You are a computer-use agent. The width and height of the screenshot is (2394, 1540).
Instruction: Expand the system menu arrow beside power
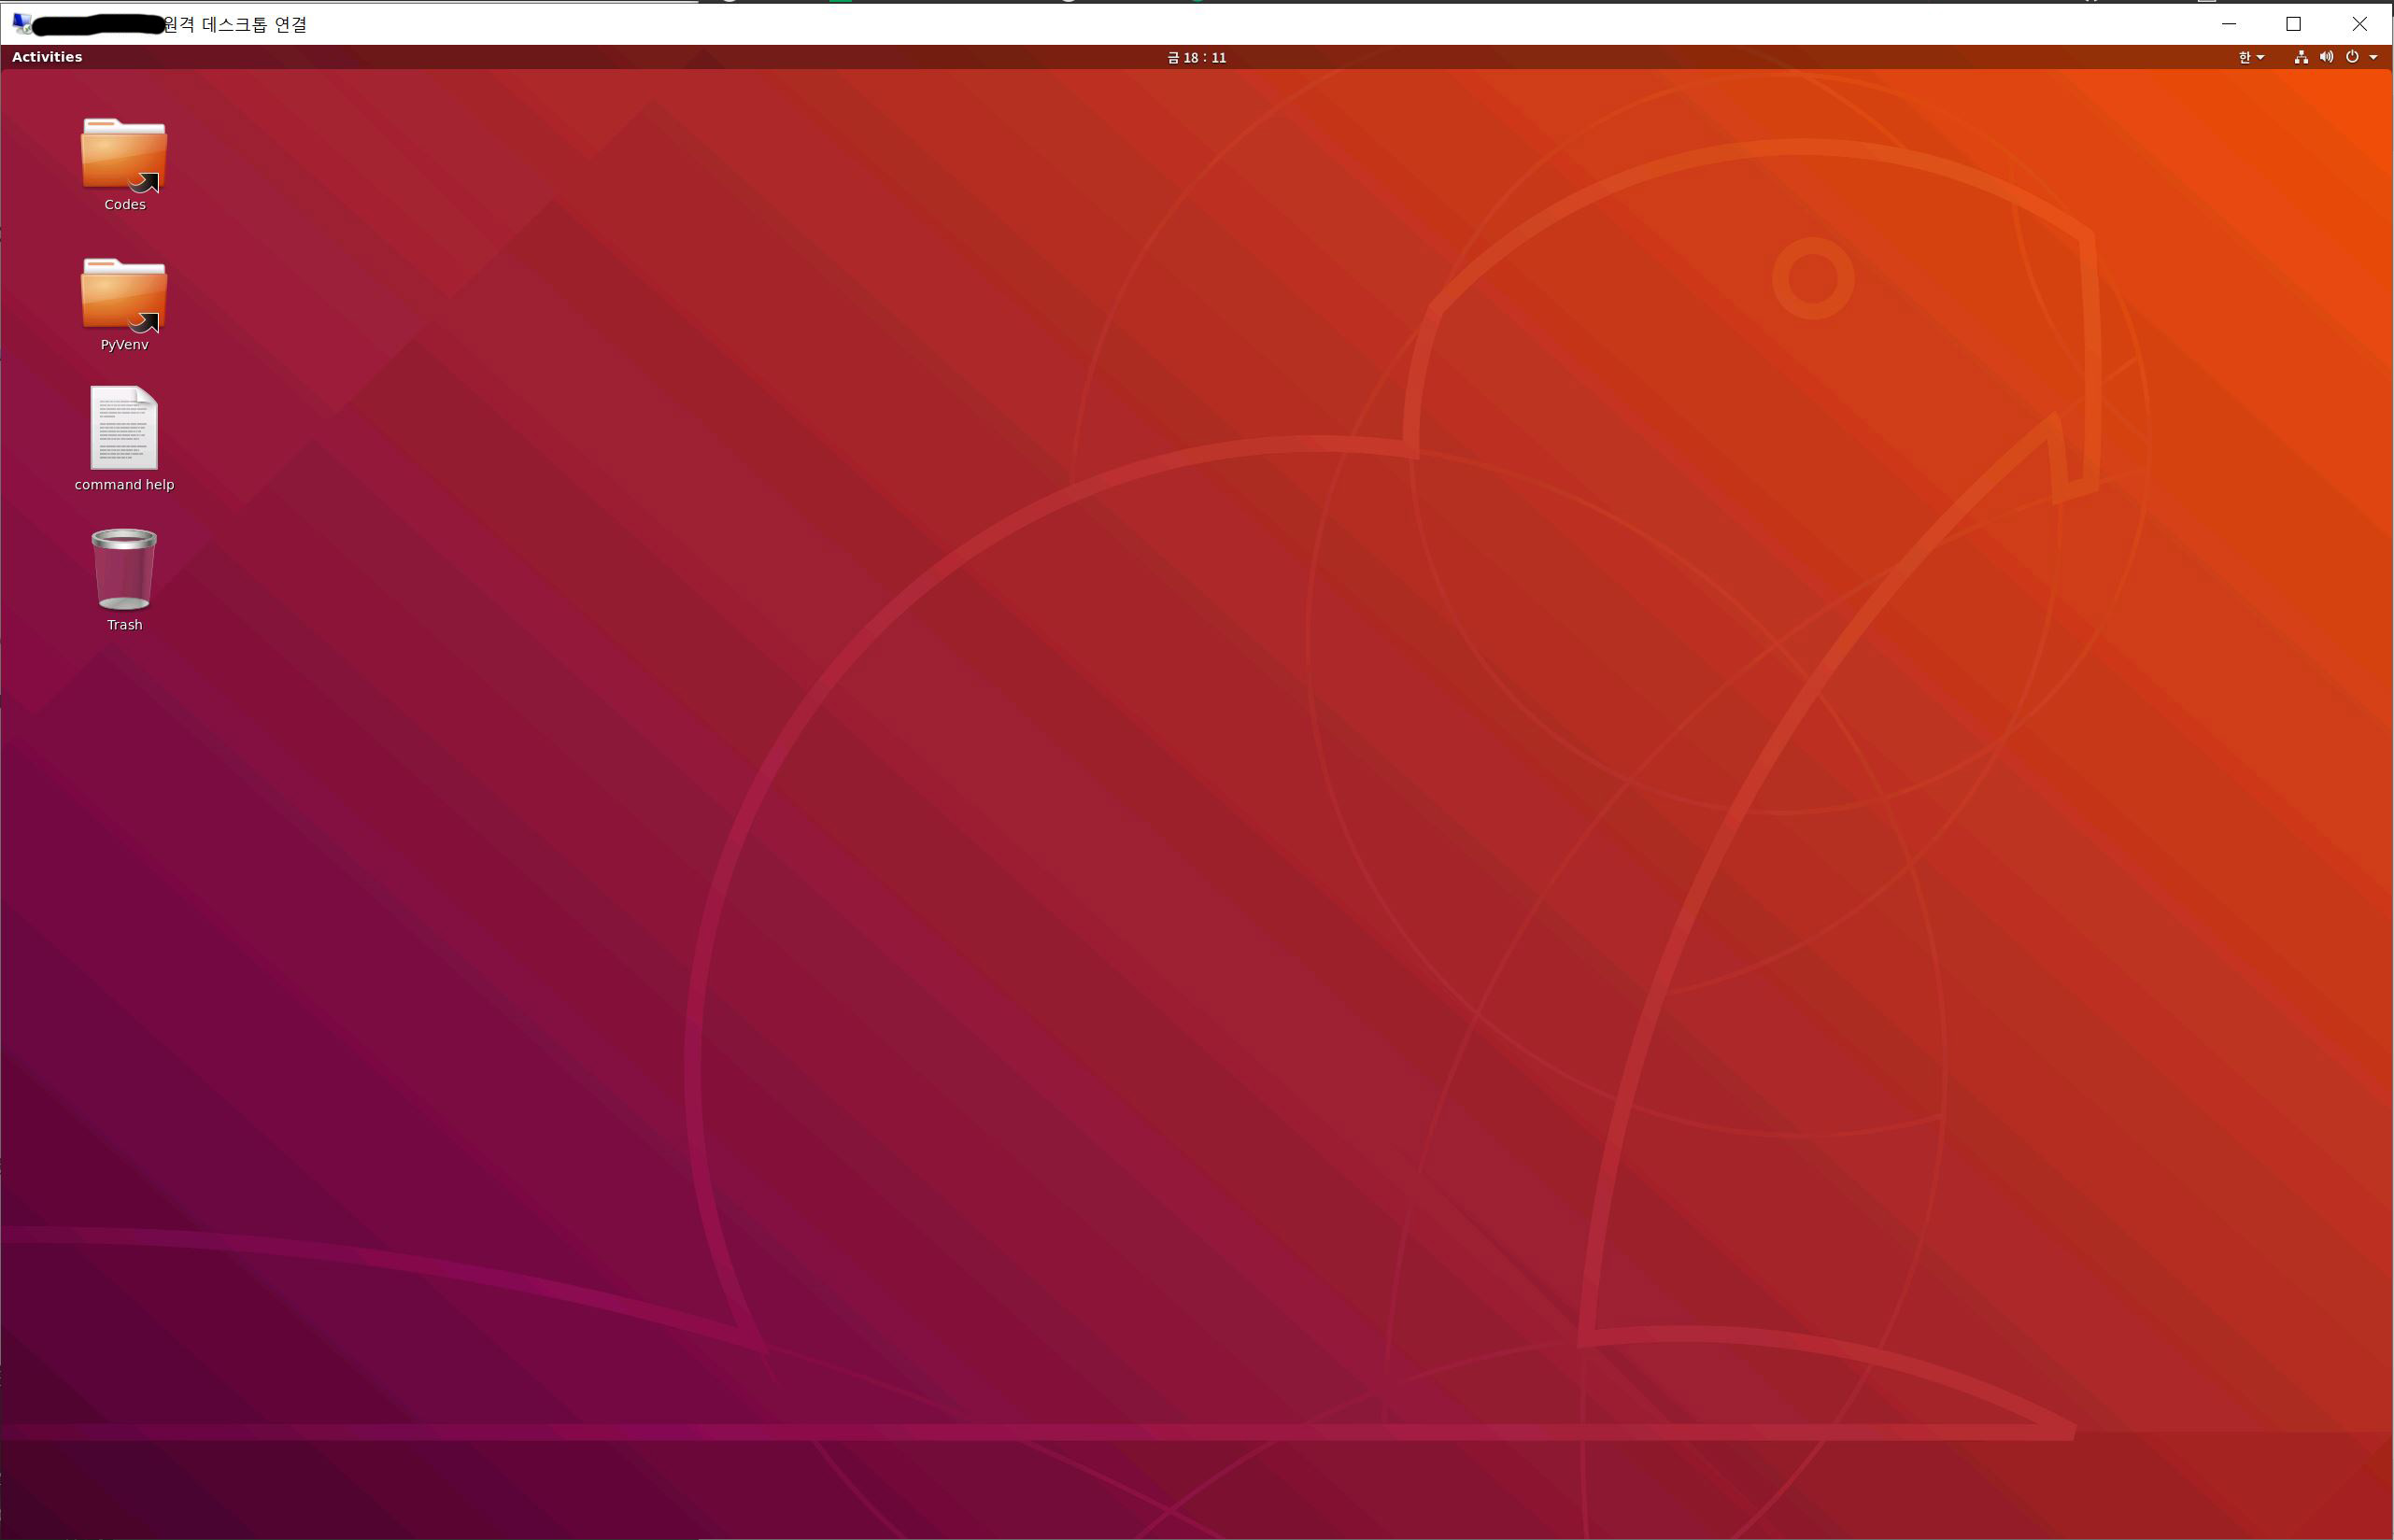[2373, 58]
